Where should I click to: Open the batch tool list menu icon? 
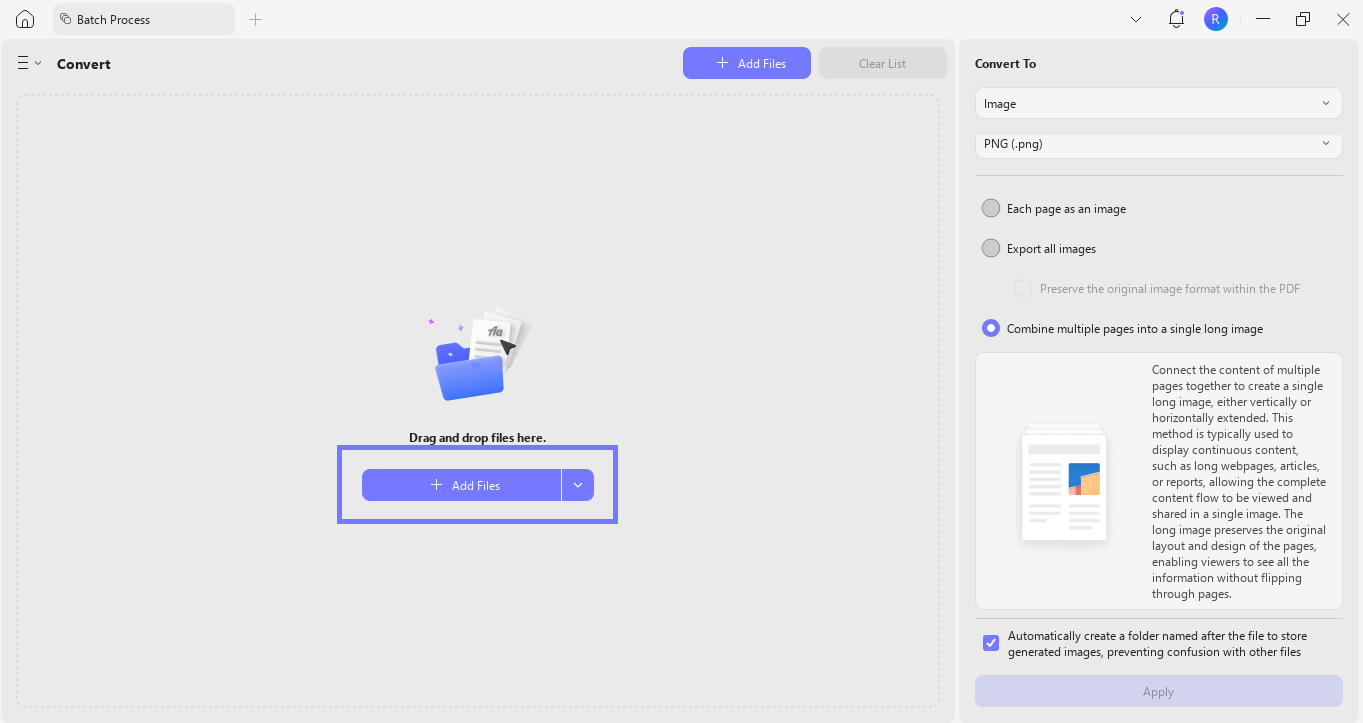29,63
